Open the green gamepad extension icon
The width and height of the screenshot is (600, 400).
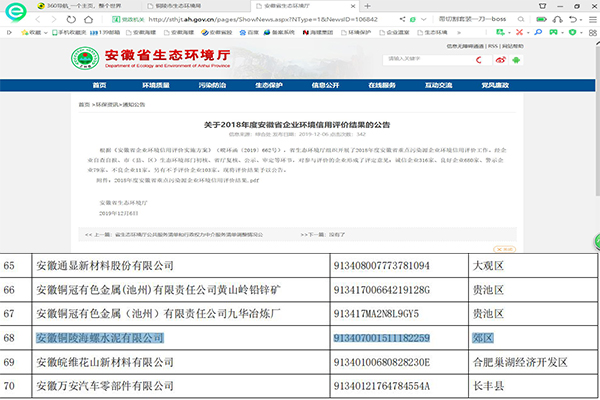click(x=553, y=32)
